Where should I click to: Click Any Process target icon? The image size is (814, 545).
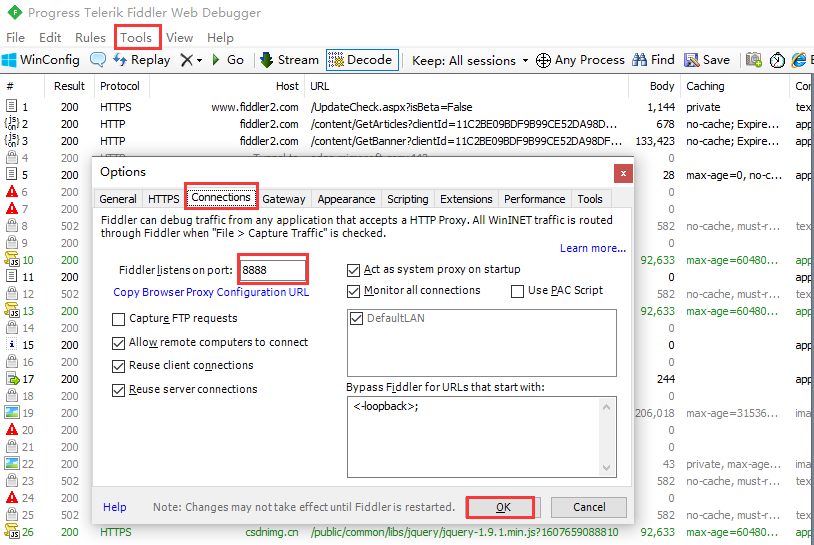[543, 61]
